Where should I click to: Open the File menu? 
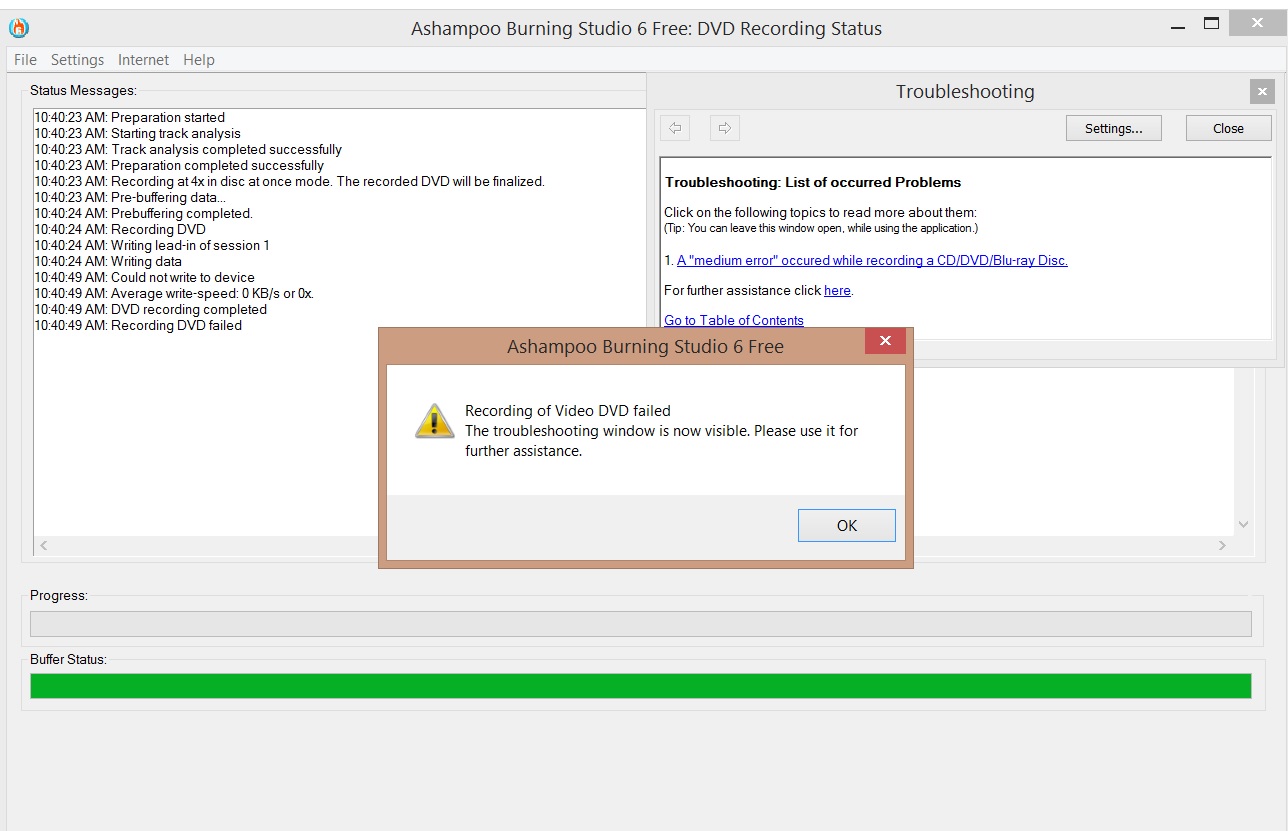[25, 60]
